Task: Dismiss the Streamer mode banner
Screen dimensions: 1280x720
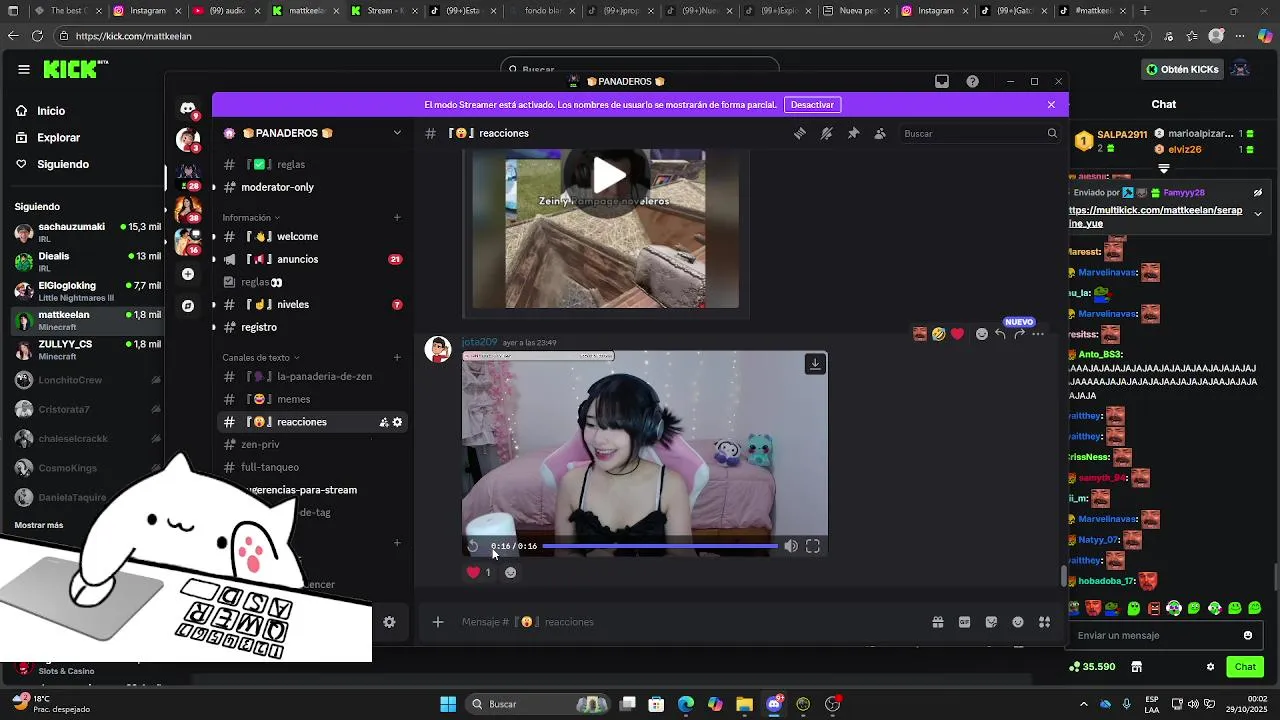Action: [1051, 104]
